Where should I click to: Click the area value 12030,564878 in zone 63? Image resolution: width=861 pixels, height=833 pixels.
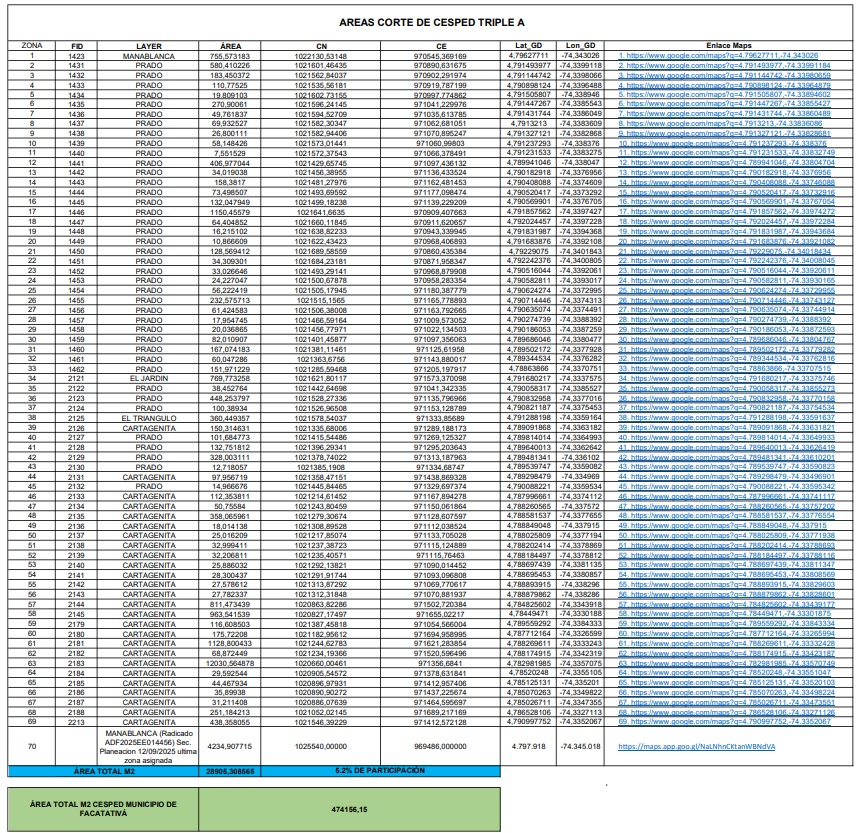coord(230,662)
